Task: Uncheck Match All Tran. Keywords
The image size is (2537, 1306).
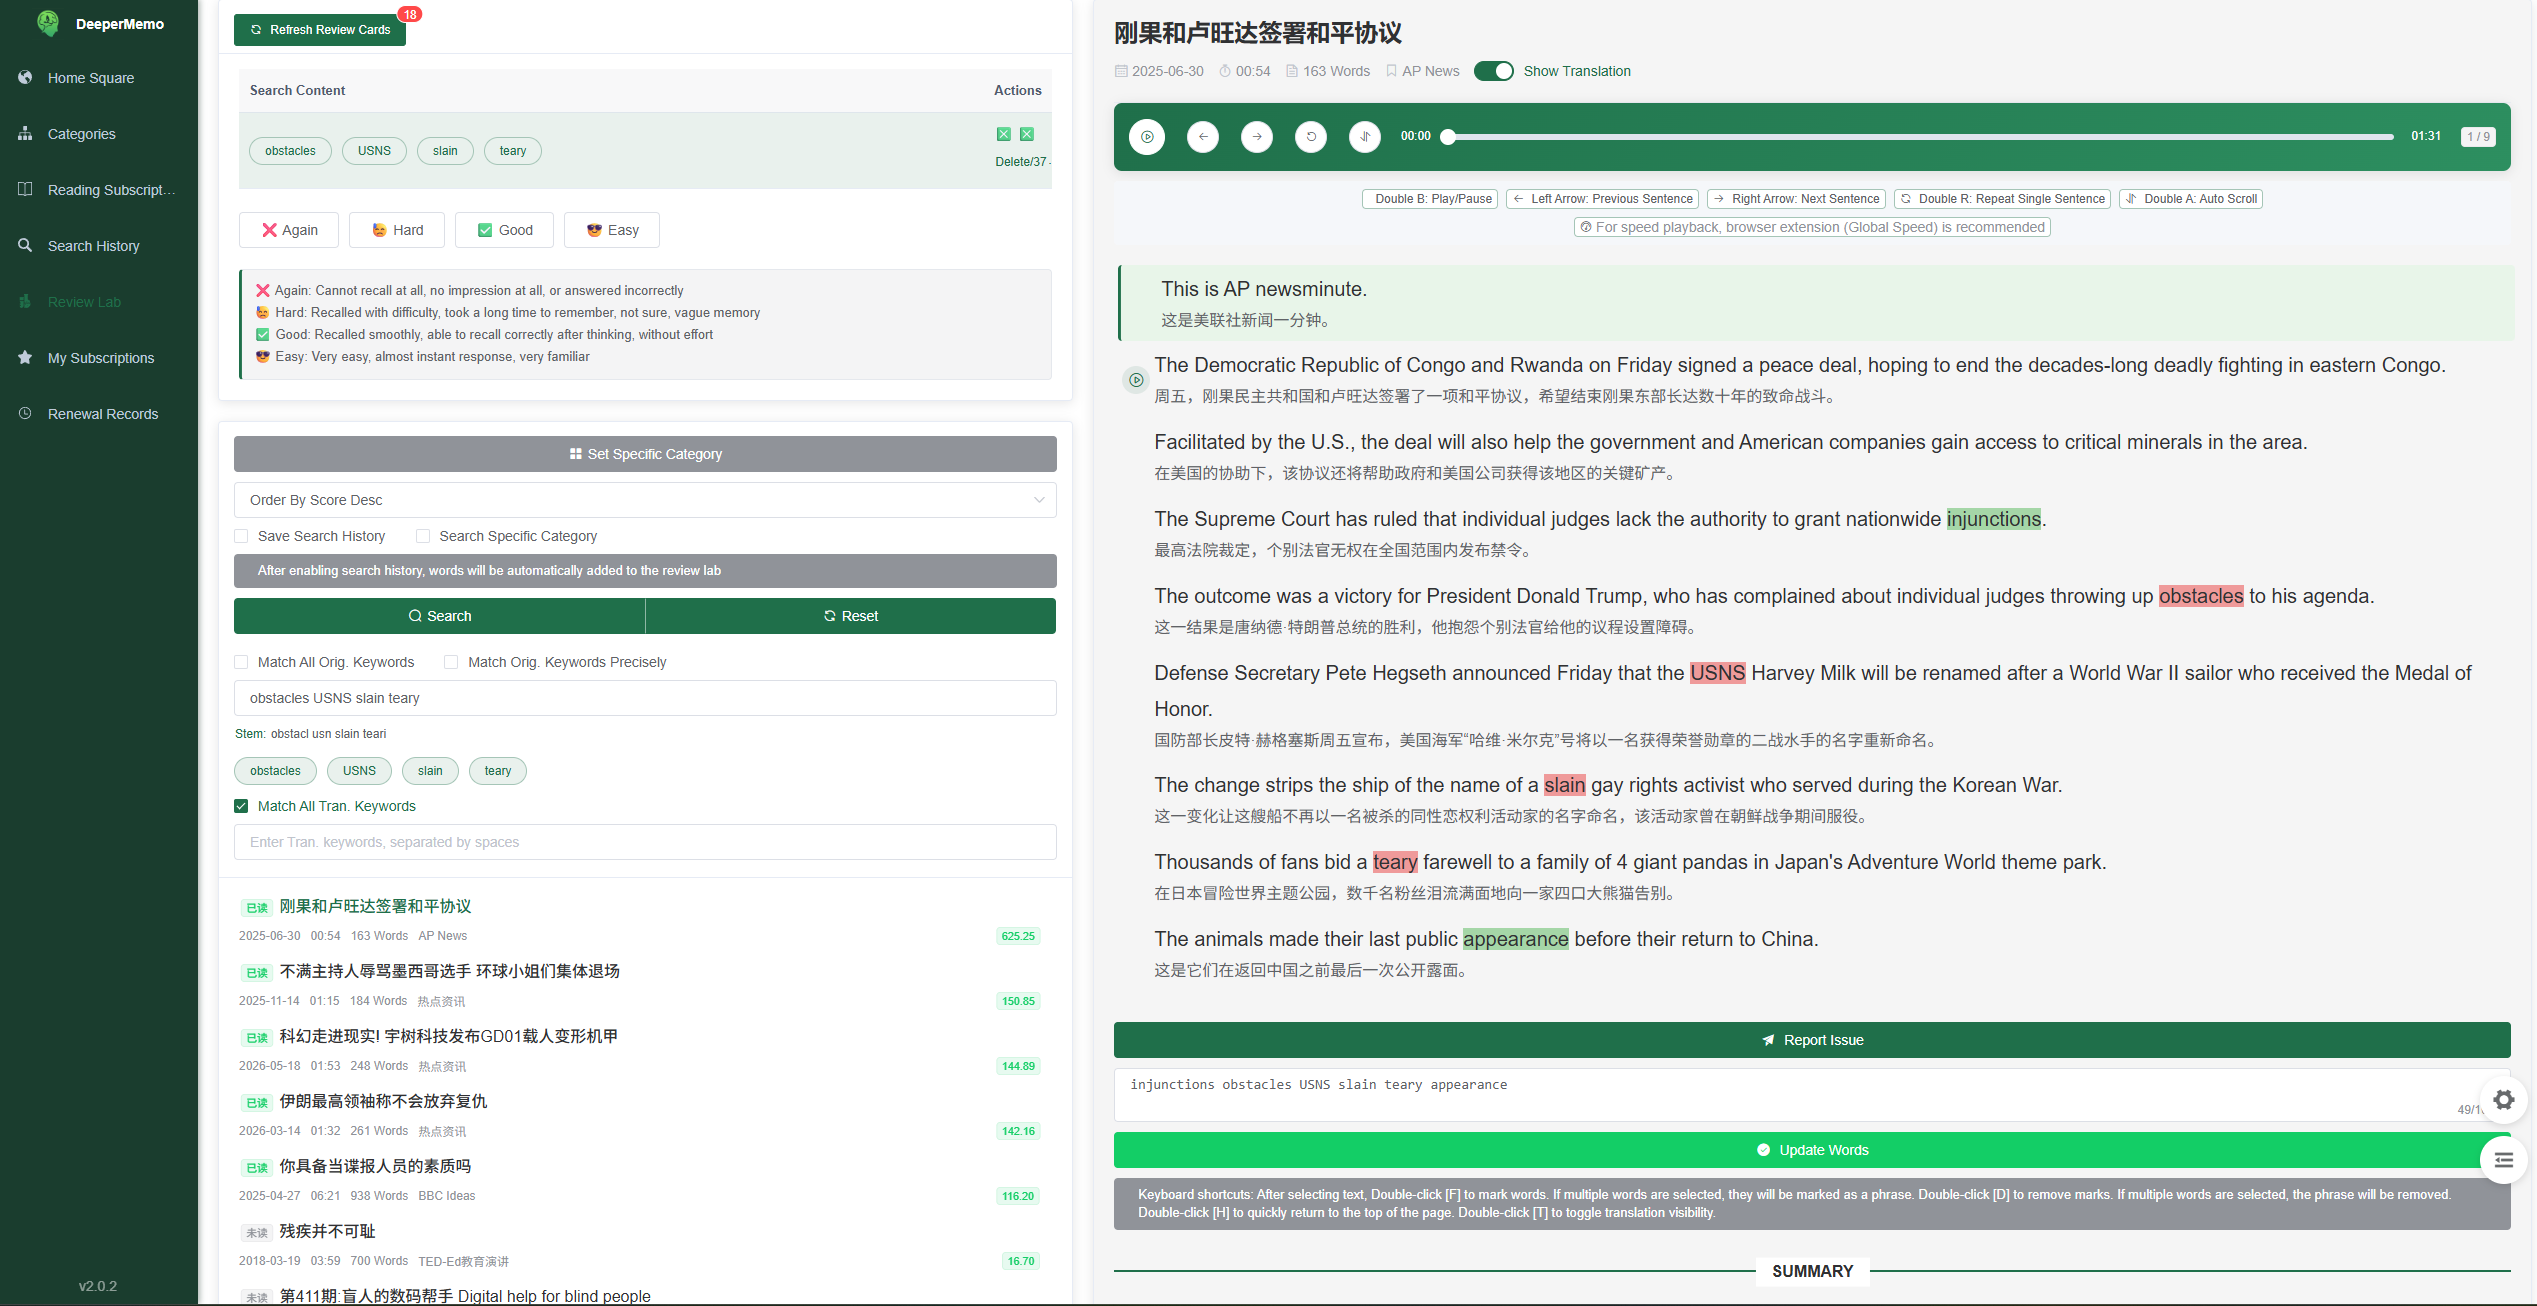Action: (241, 806)
